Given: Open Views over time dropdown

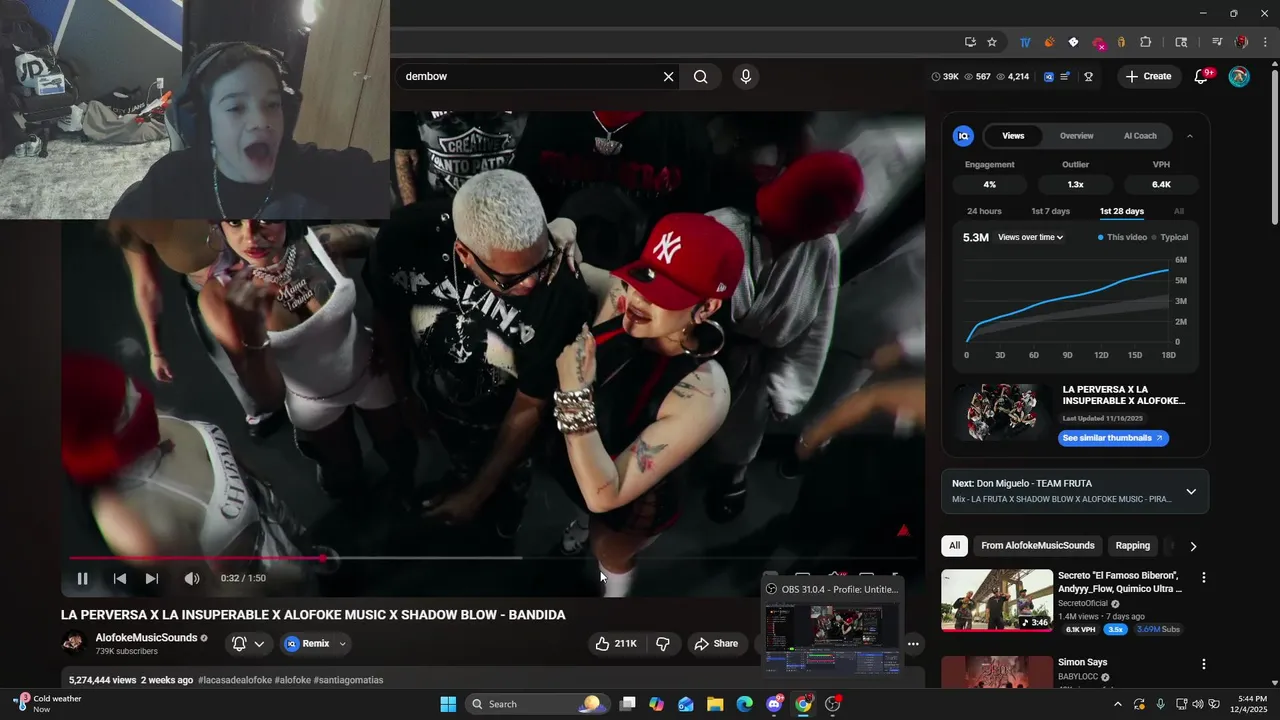Looking at the screenshot, I should click(x=1030, y=237).
